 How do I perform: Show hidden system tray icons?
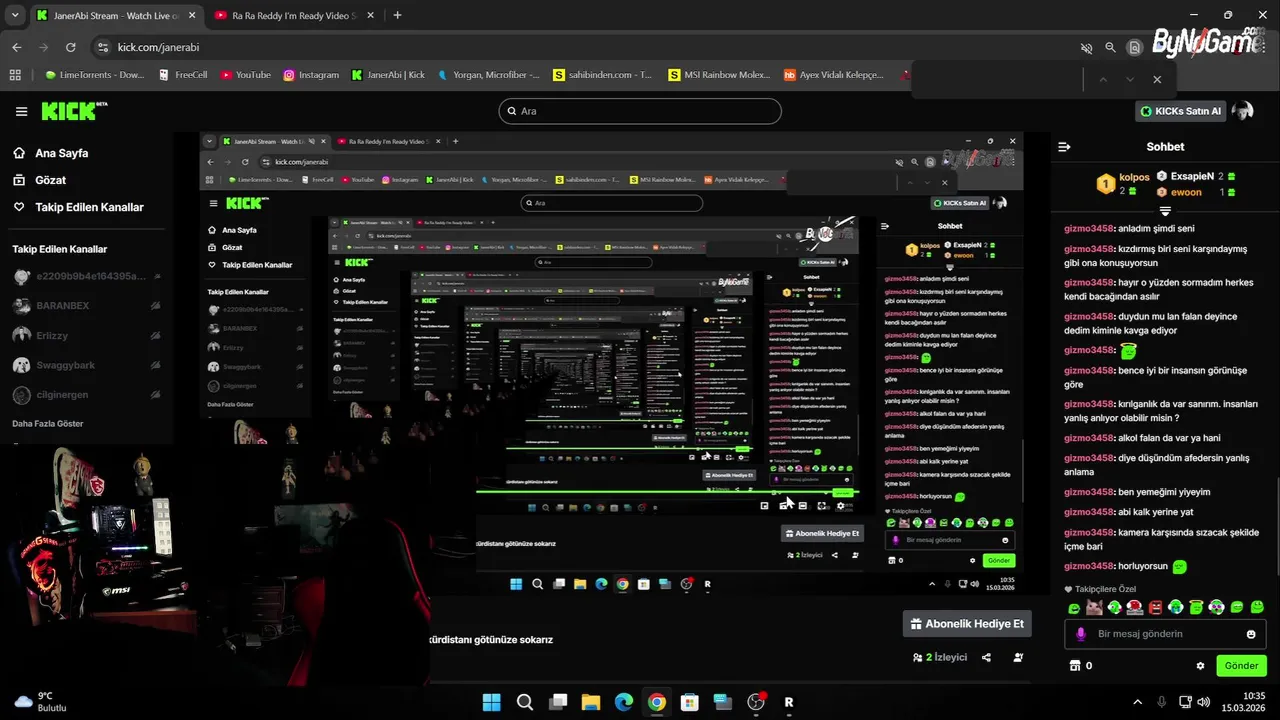pos(1137,702)
